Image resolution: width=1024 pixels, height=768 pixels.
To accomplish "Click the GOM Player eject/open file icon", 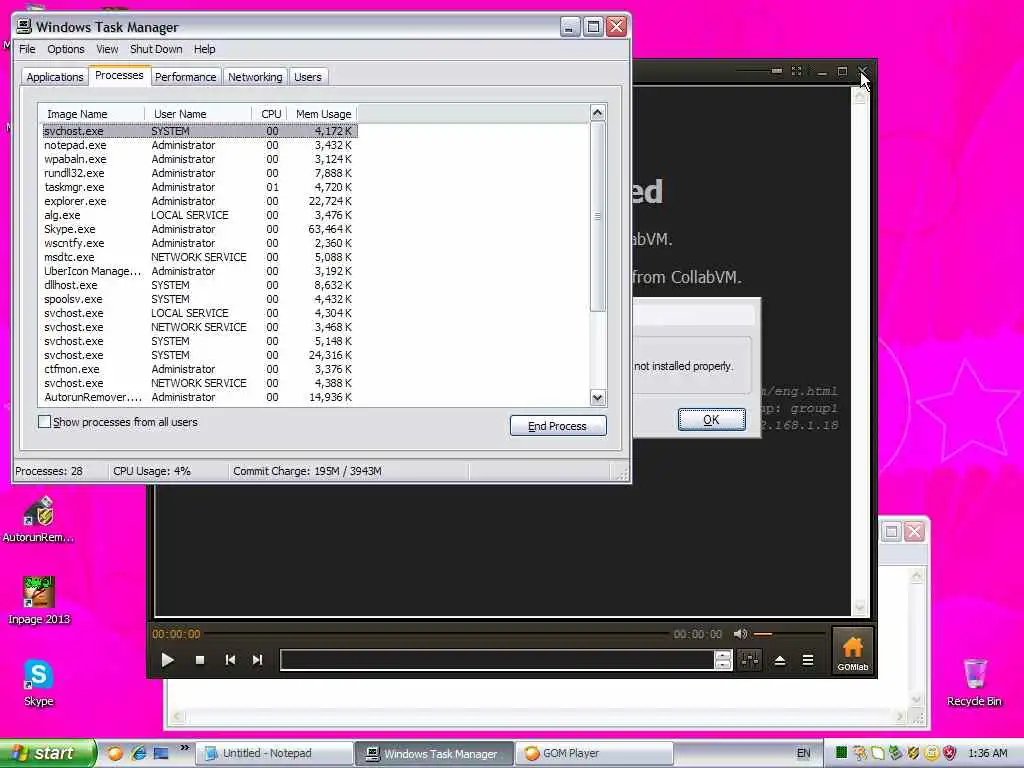I will [780, 660].
